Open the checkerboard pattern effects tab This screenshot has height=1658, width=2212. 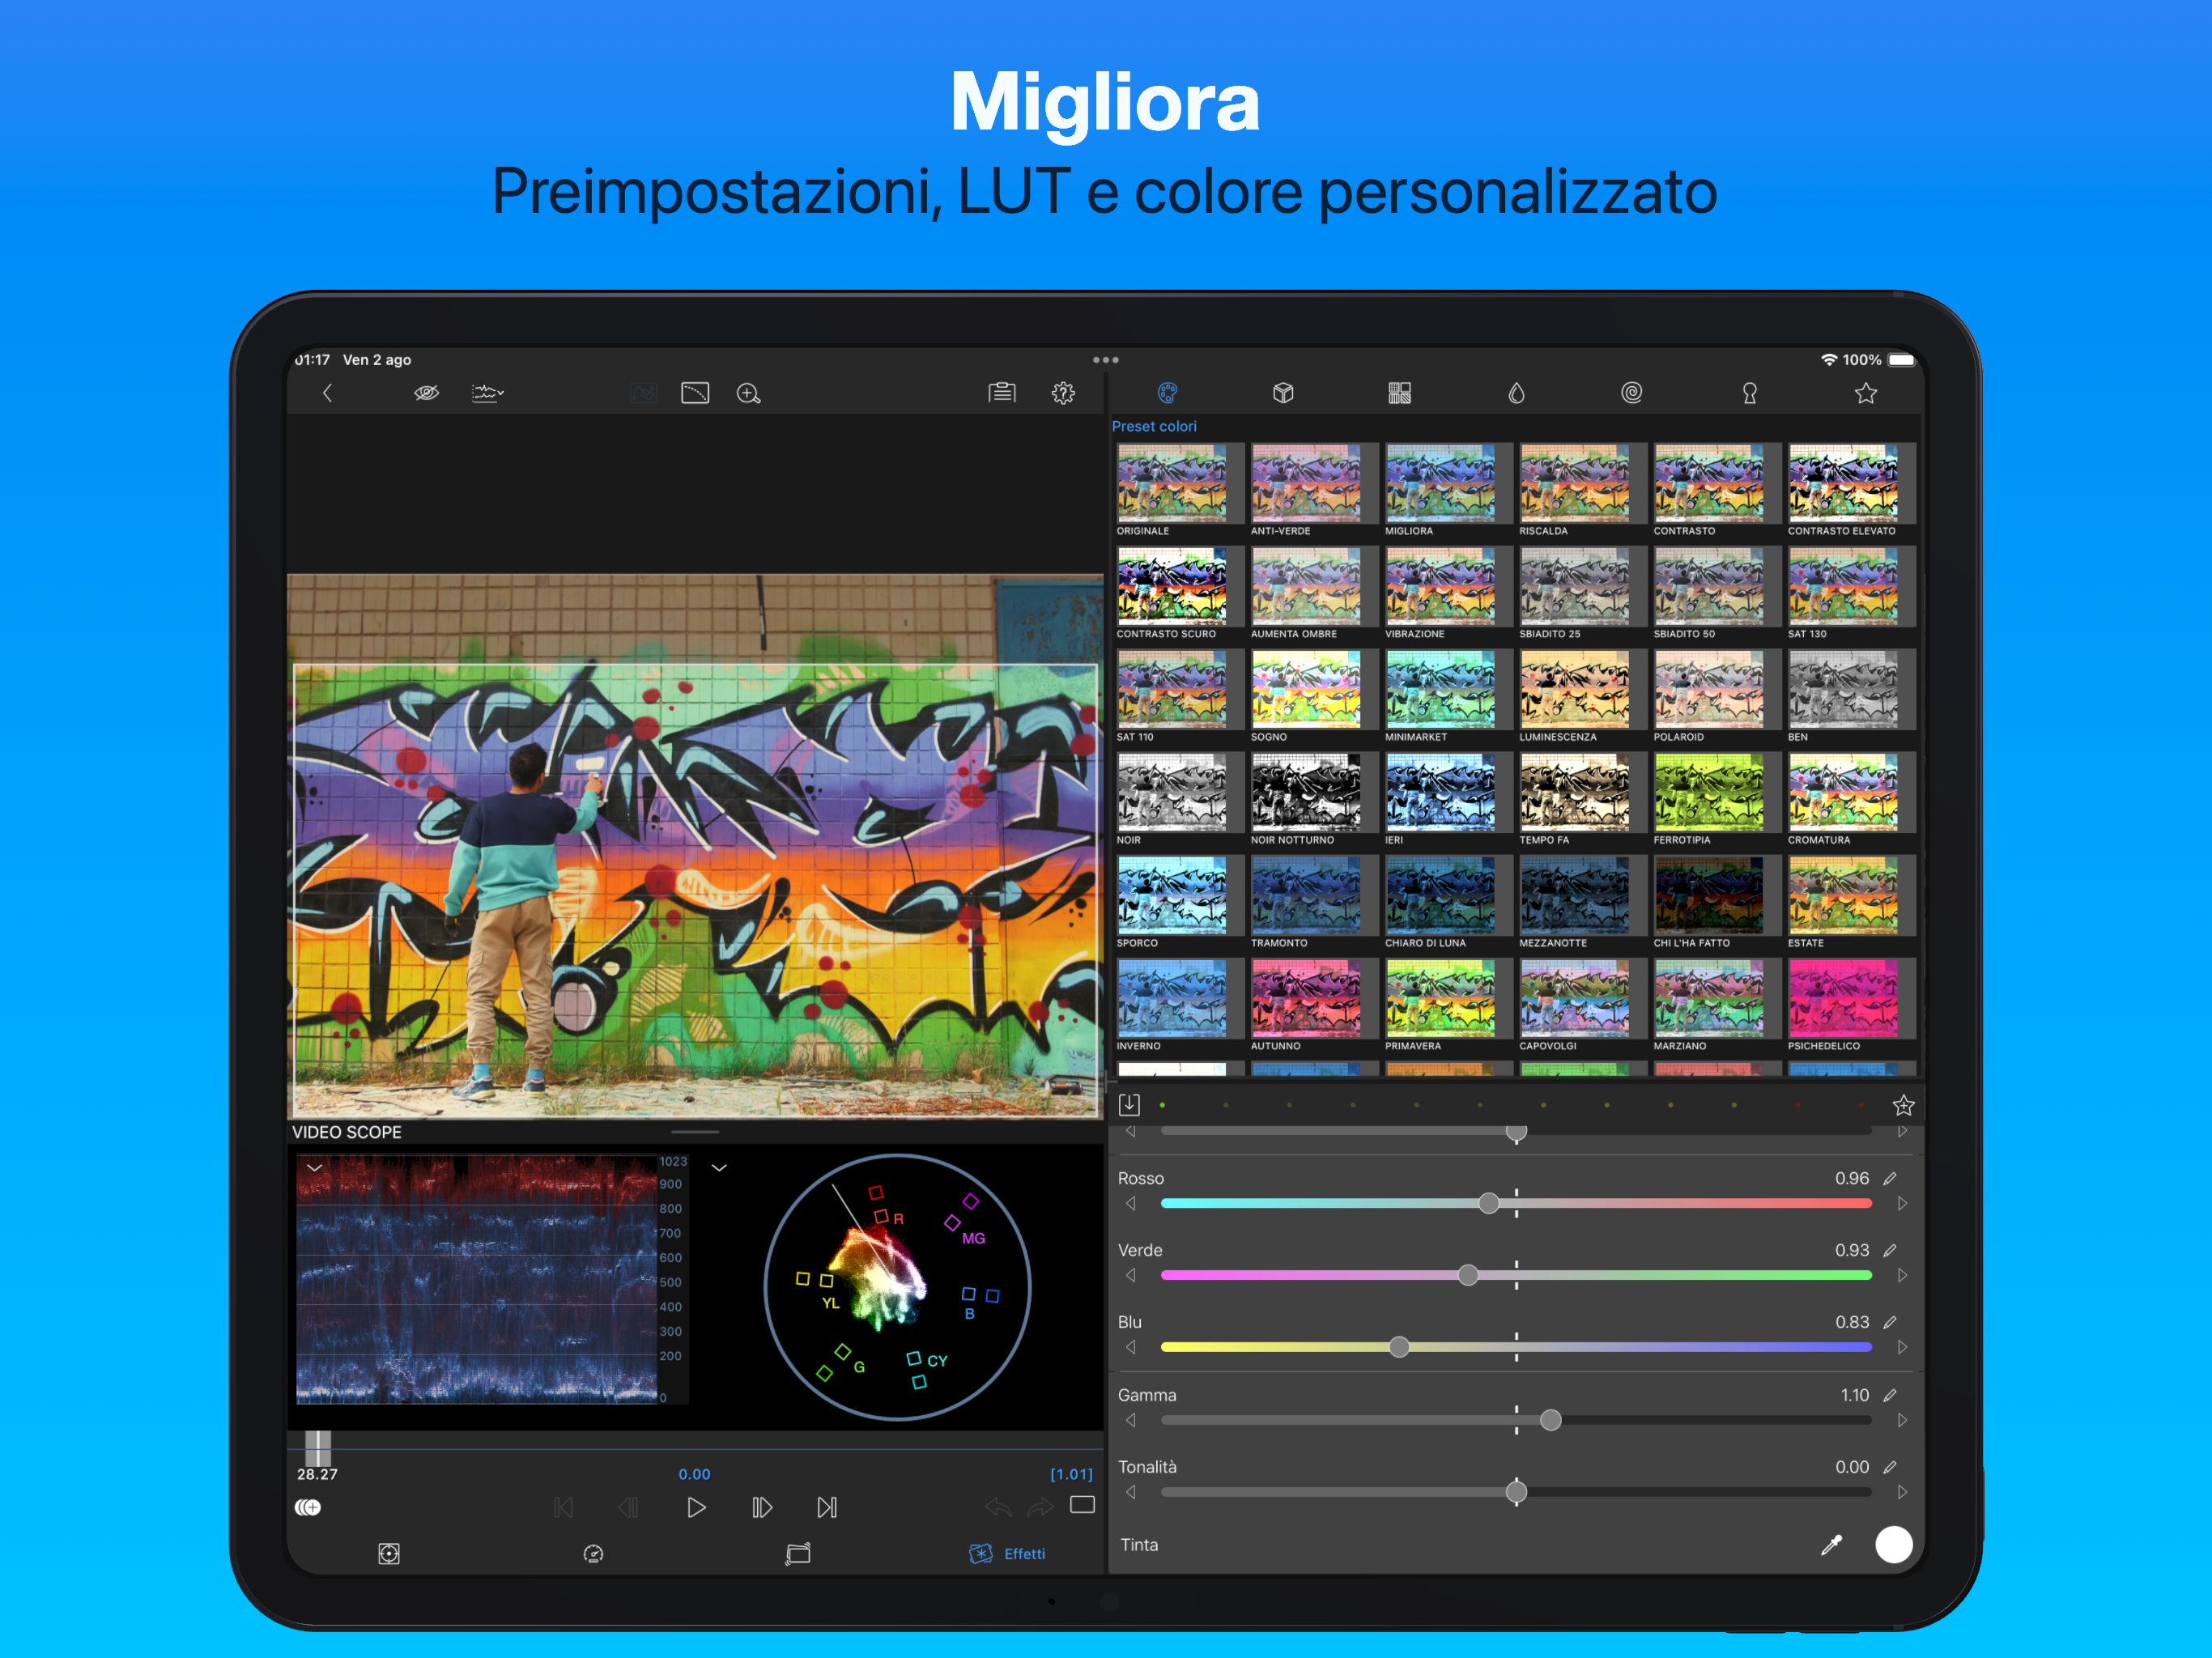click(1399, 393)
